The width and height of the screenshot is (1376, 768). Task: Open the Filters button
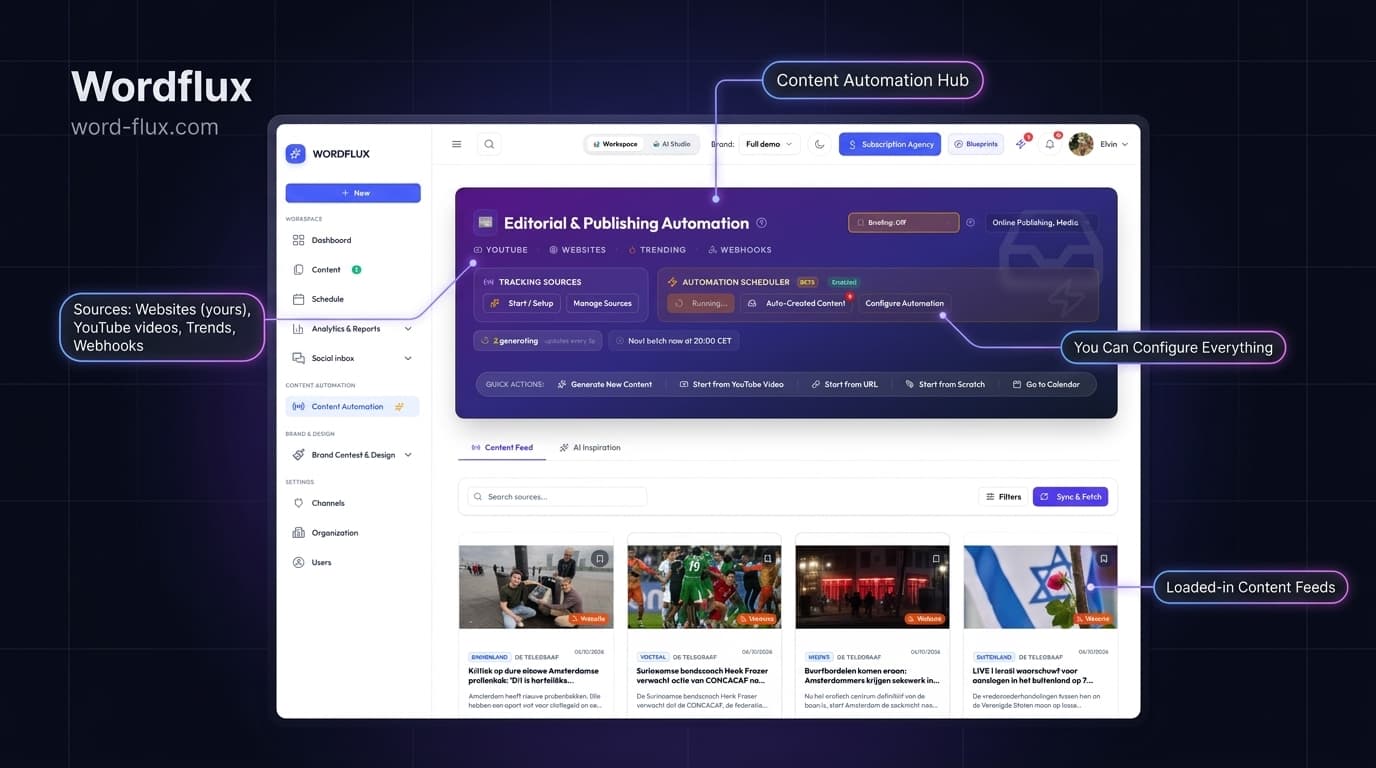tap(1003, 497)
